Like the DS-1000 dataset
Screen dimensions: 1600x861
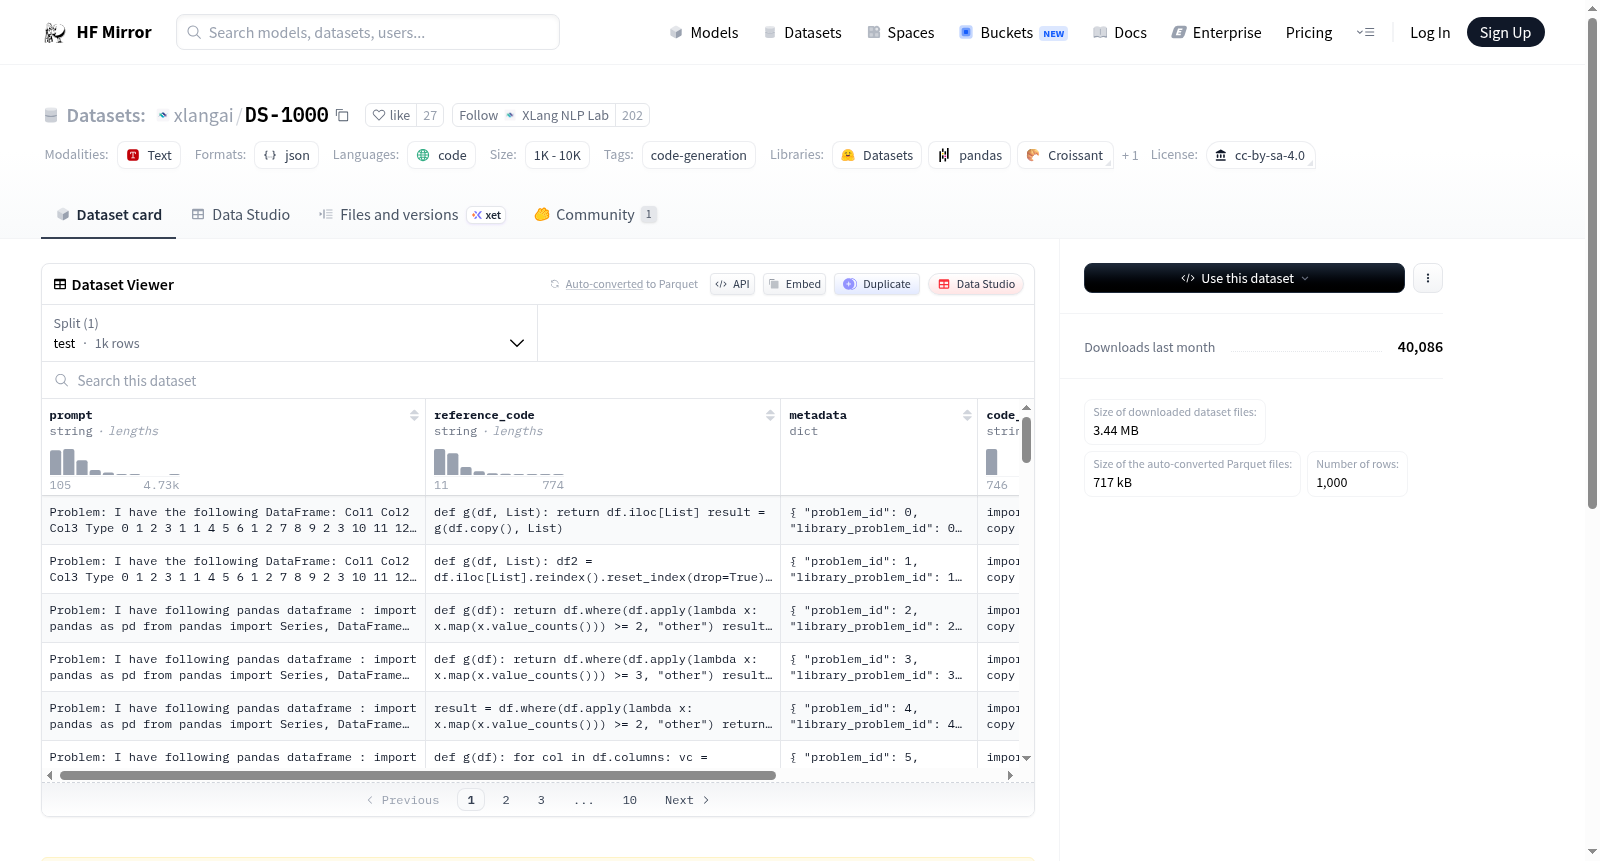(391, 116)
